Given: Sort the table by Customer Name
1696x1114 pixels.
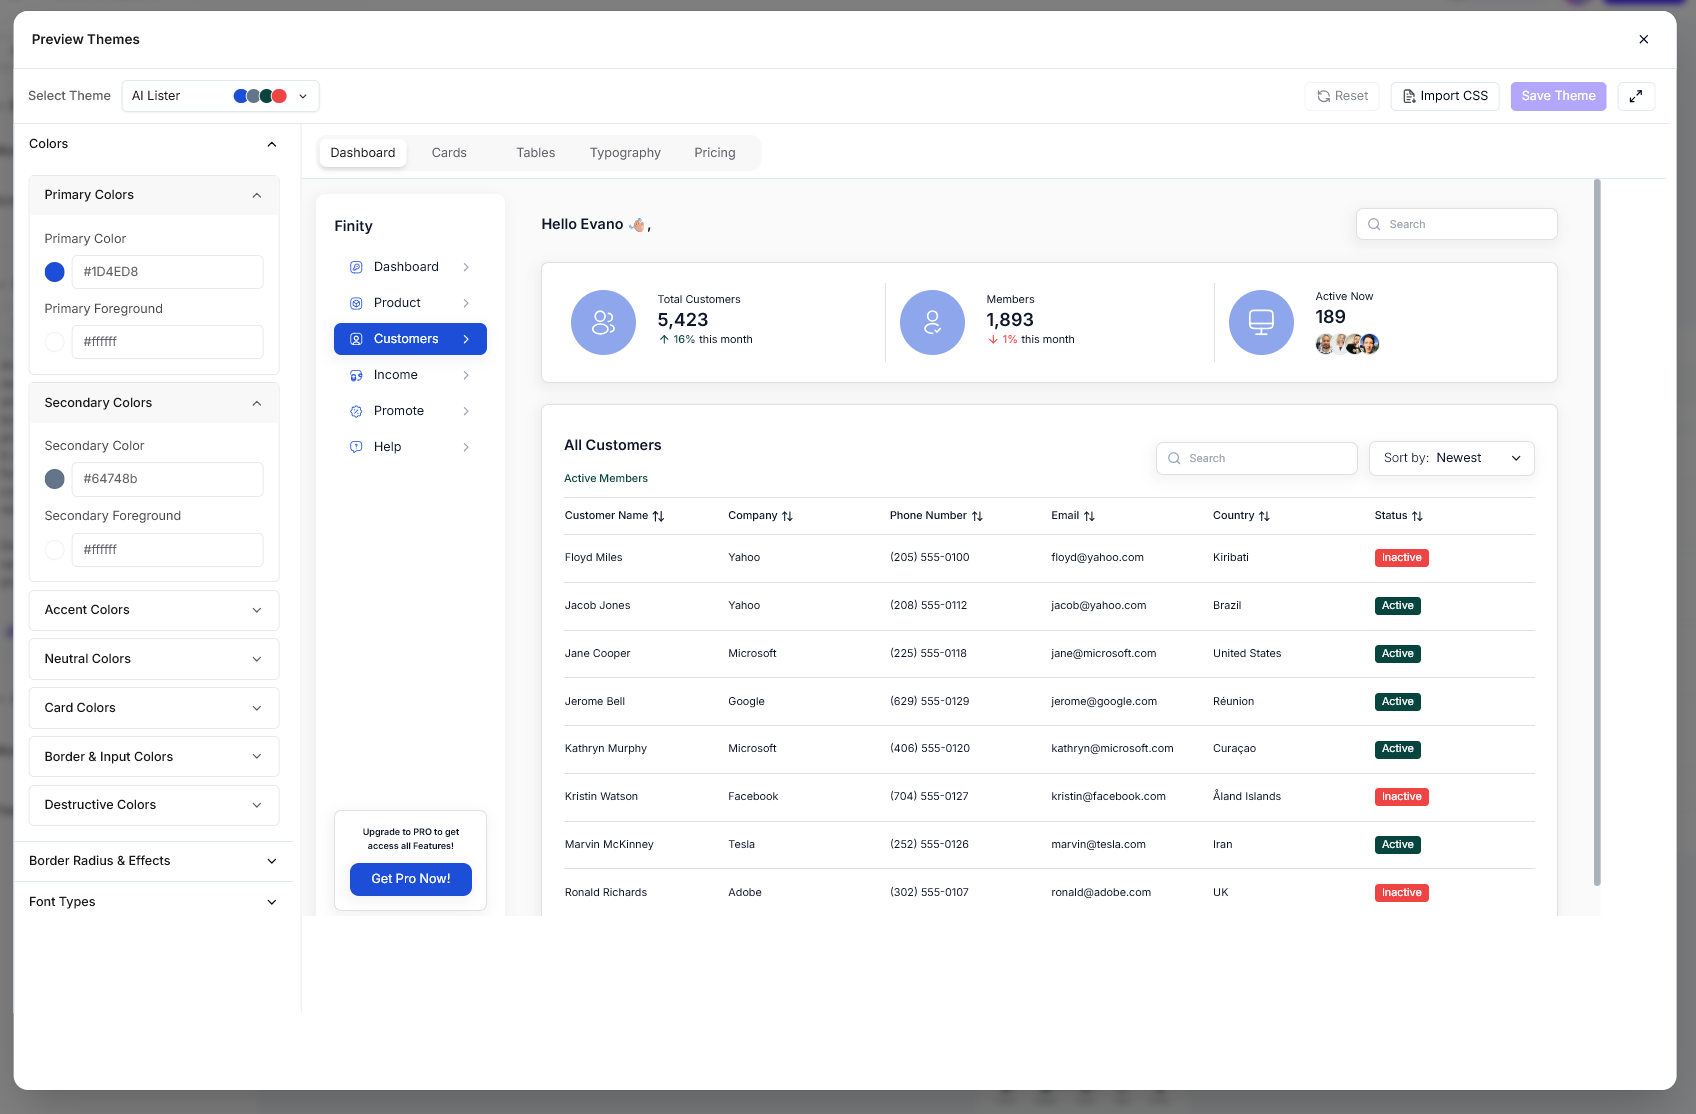Looking at the screenshot, I should tap(658, 515).
